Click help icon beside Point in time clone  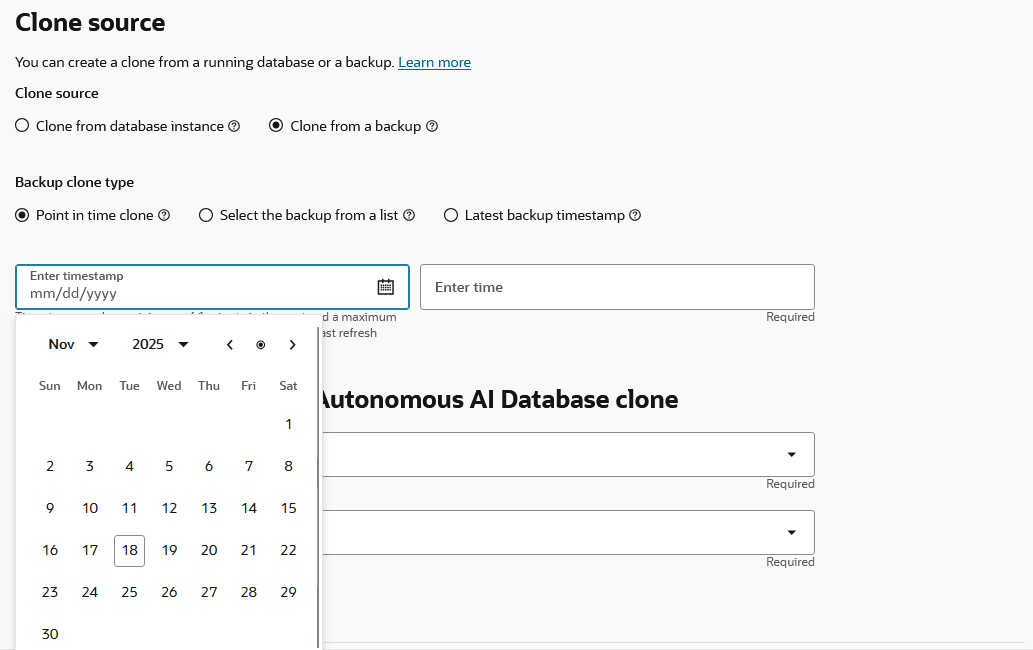[164, 215]
